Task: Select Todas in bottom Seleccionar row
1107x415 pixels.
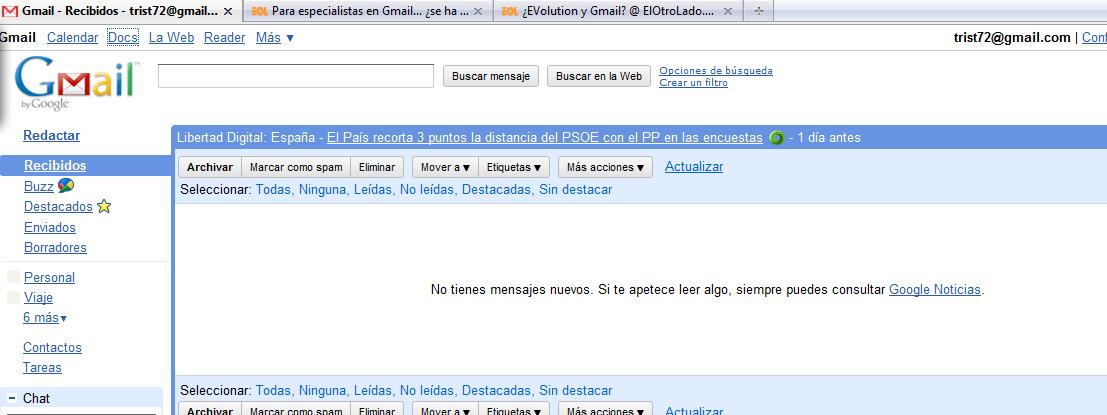Action: pyautogui.click(x=275, y=390)
